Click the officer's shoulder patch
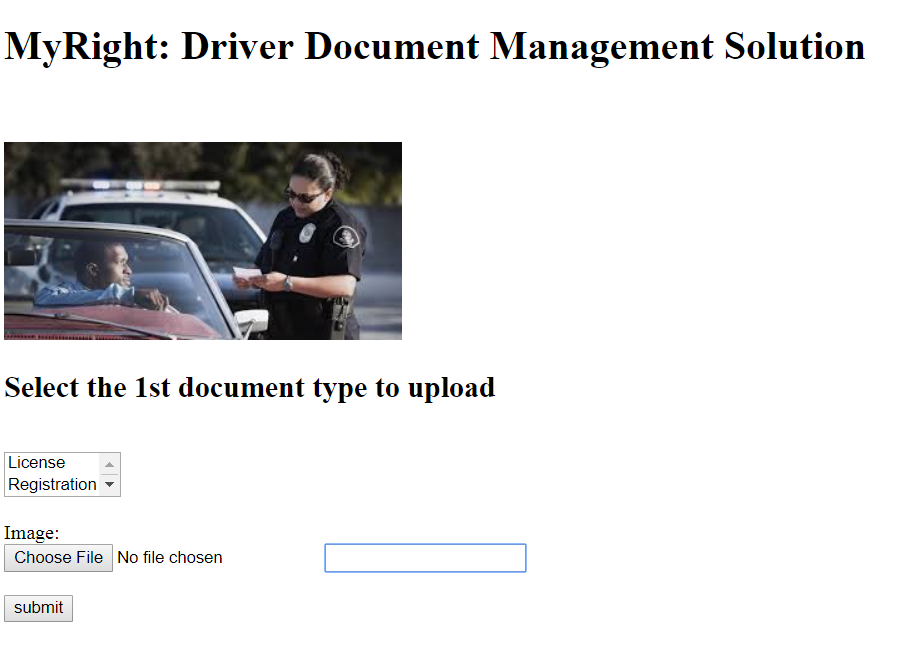This screenshot has height=666, width=905. pos(346,237)
